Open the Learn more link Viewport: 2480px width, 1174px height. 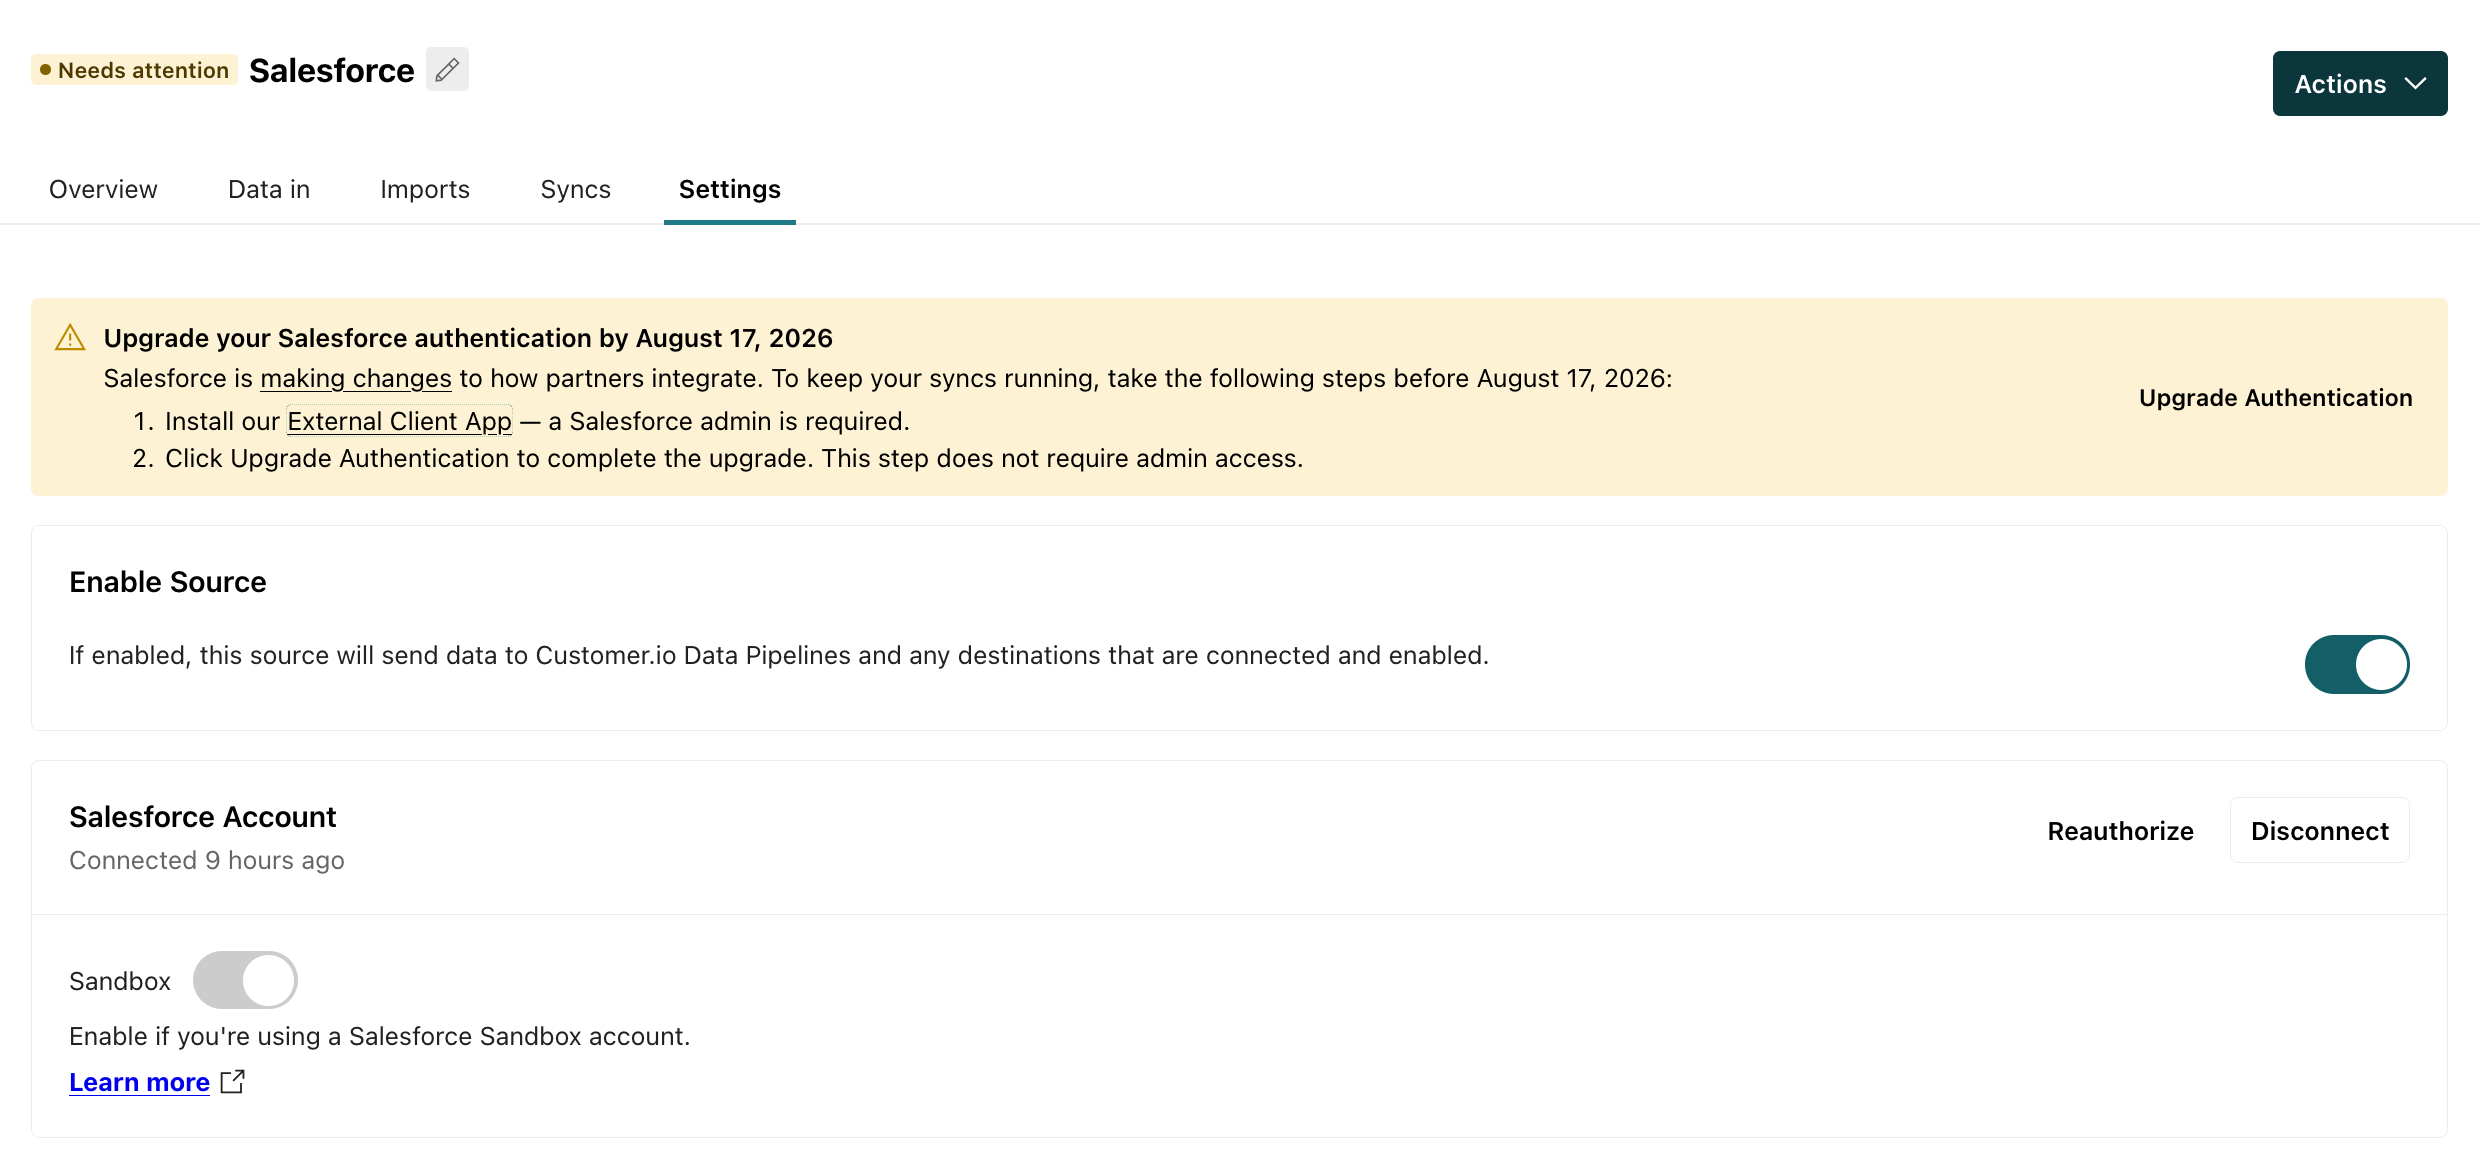[139, 1082]
